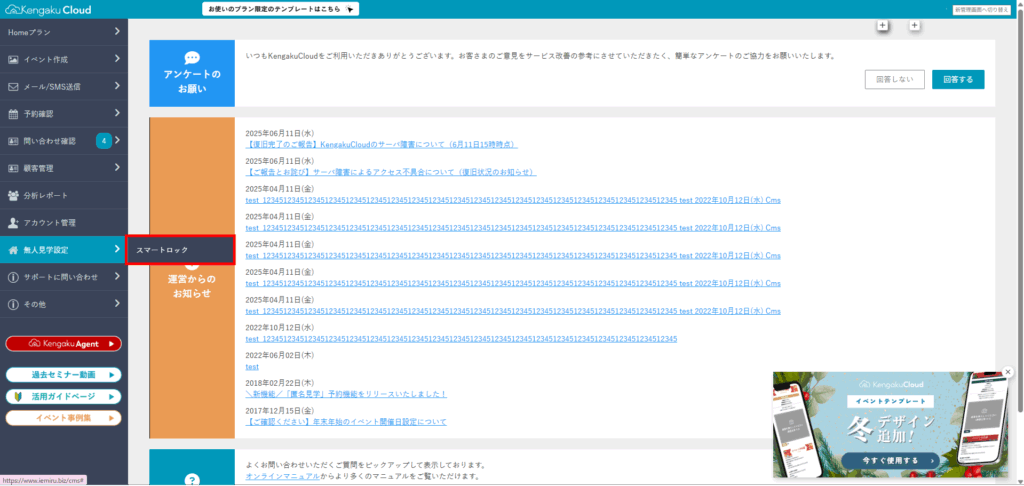Click the people icon beside 分析レポート
This screenshot has width=1024, height=486.
[13, 195]
